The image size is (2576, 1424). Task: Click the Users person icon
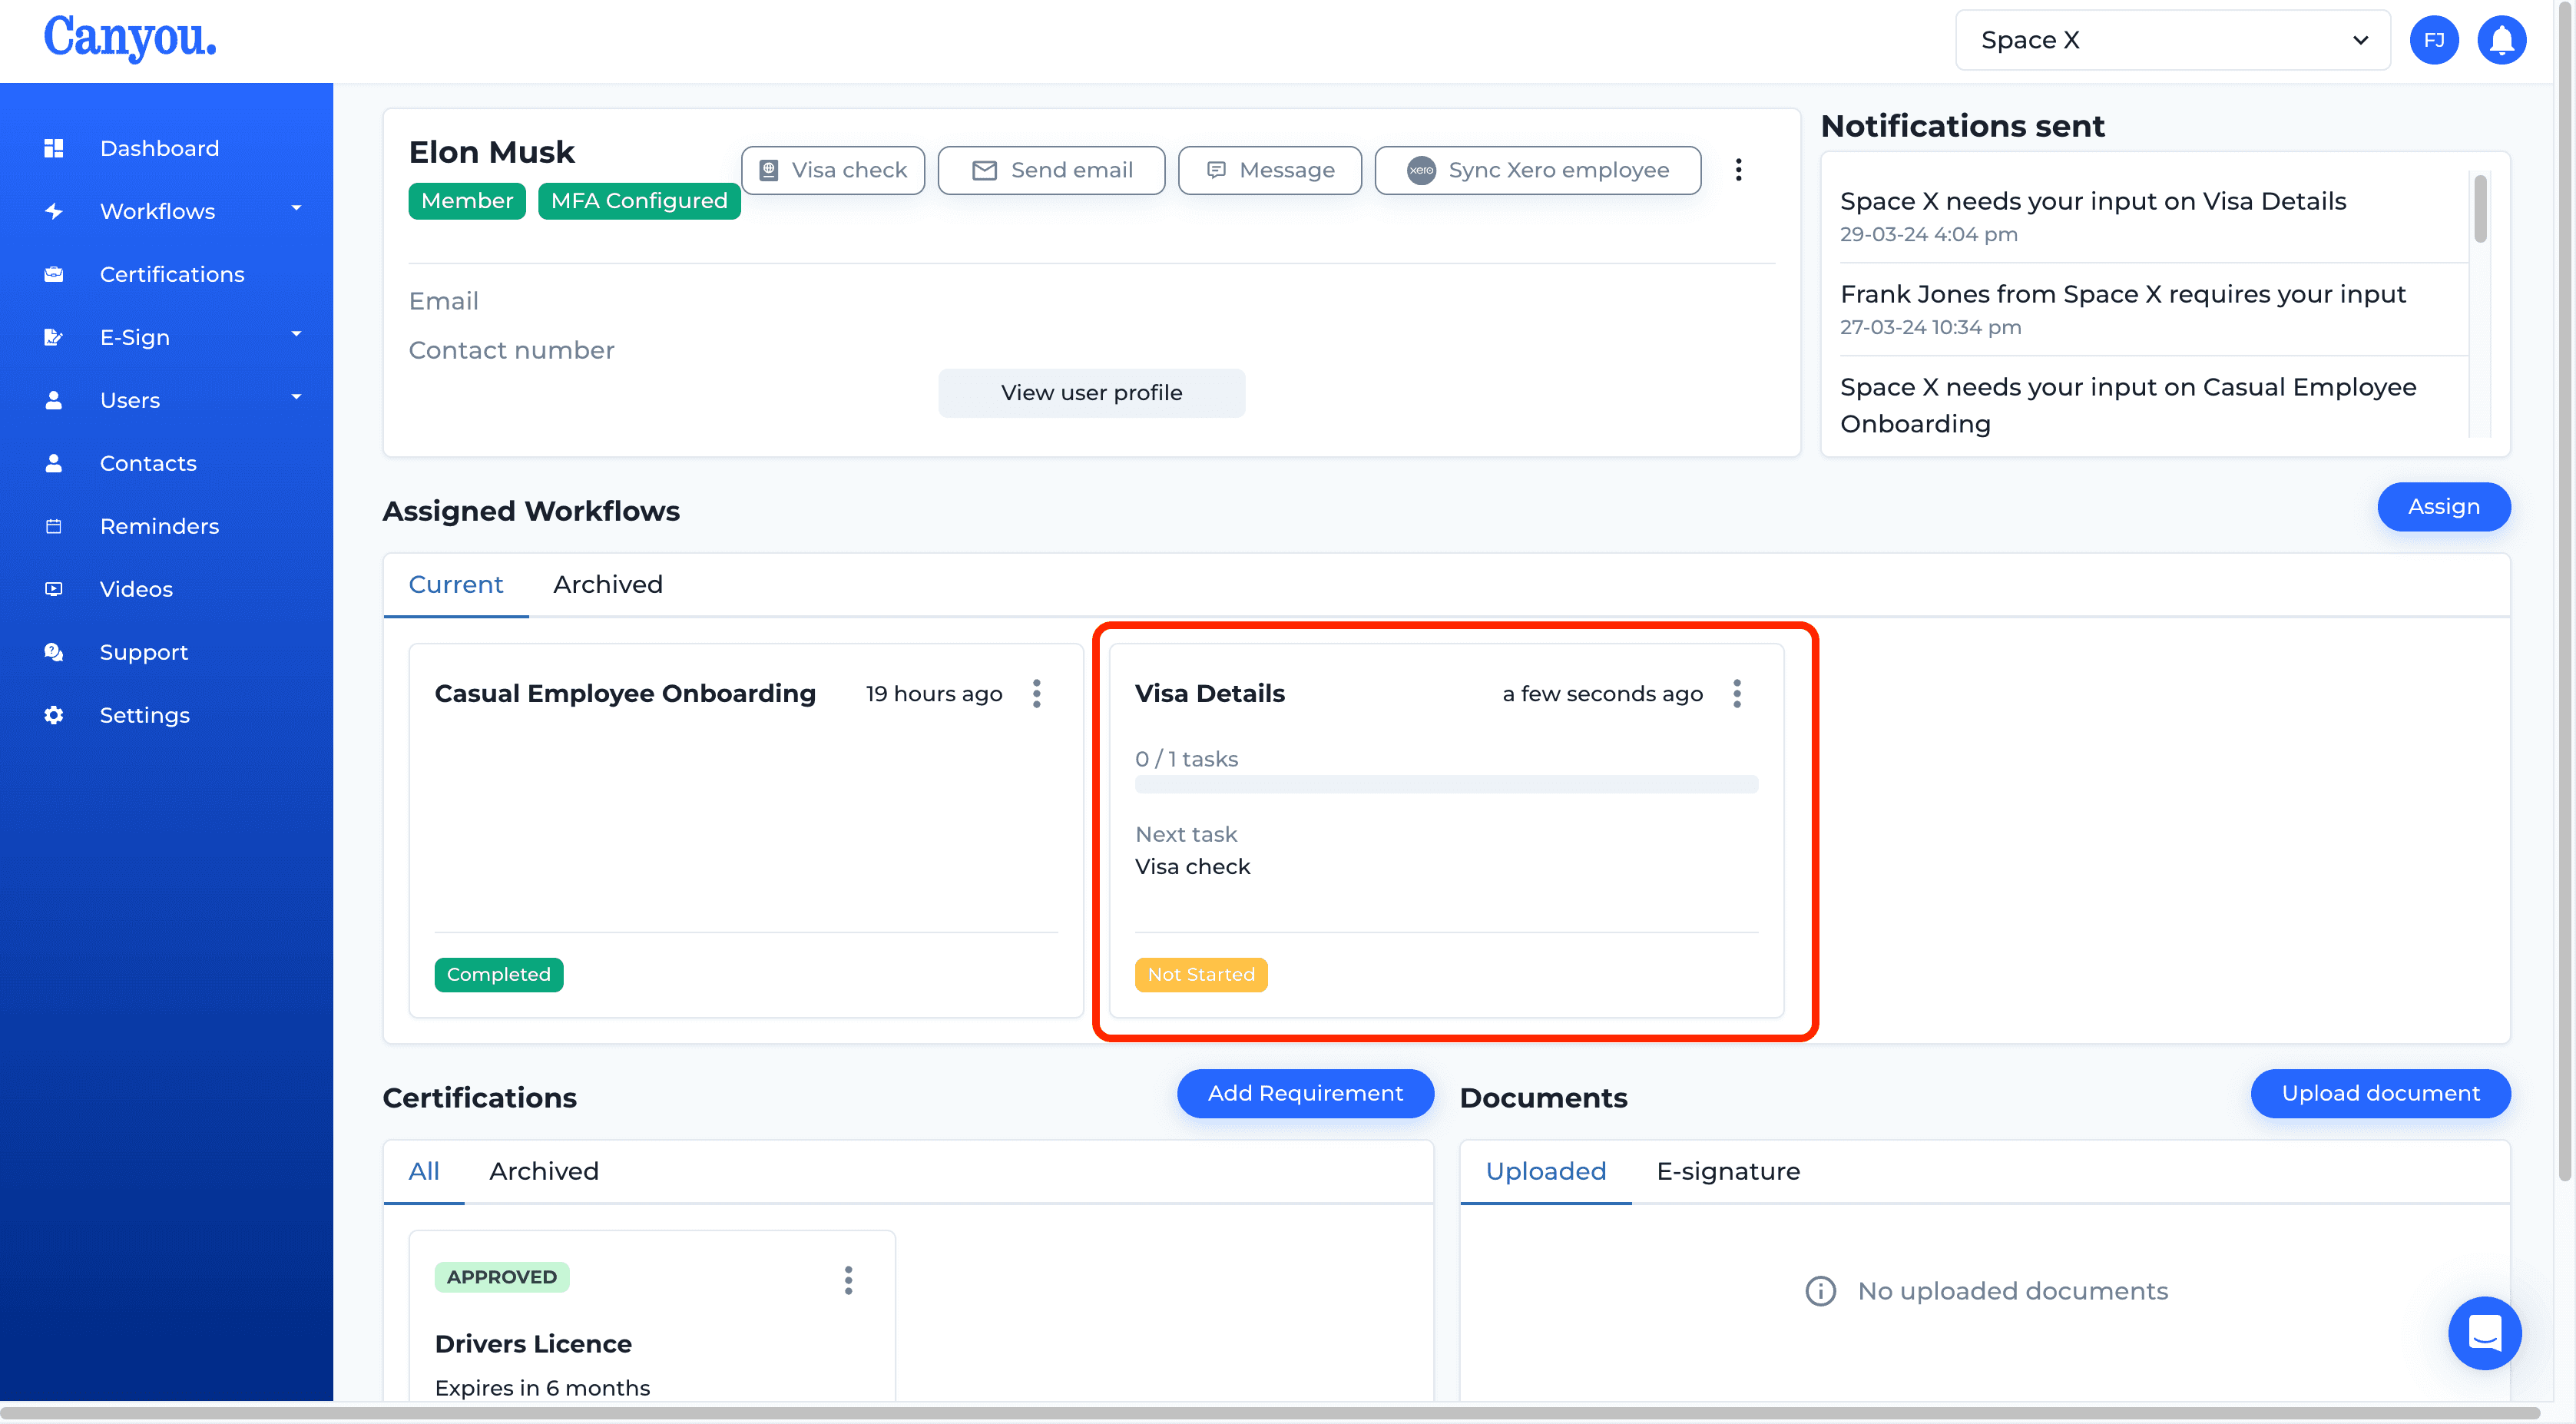click(54, 400)
